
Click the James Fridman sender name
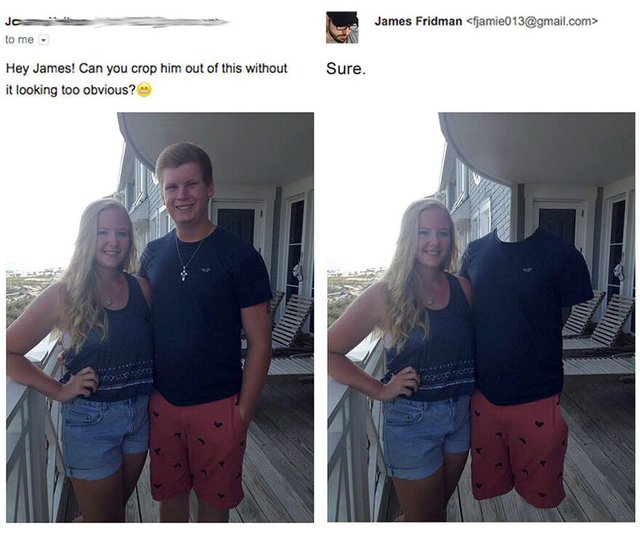[418, 21]
